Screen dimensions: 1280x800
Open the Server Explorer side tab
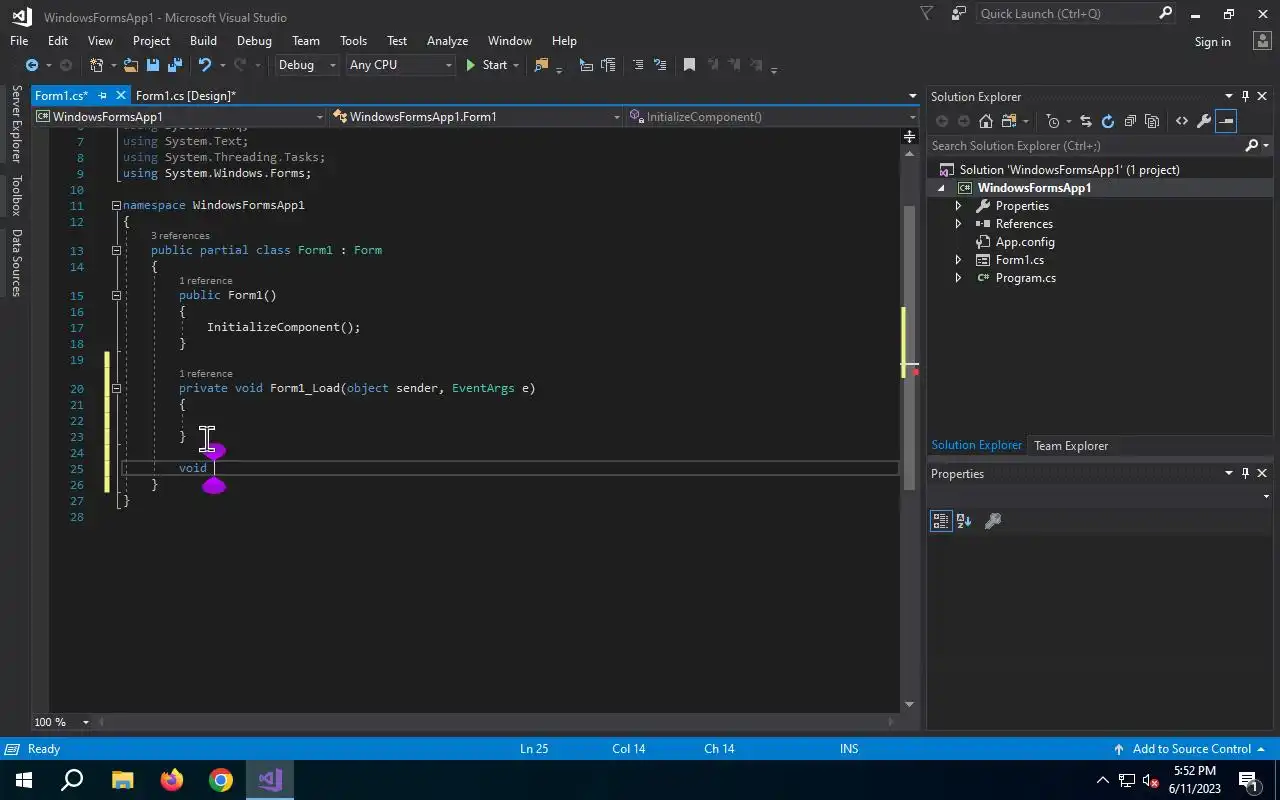pos(16,124)
